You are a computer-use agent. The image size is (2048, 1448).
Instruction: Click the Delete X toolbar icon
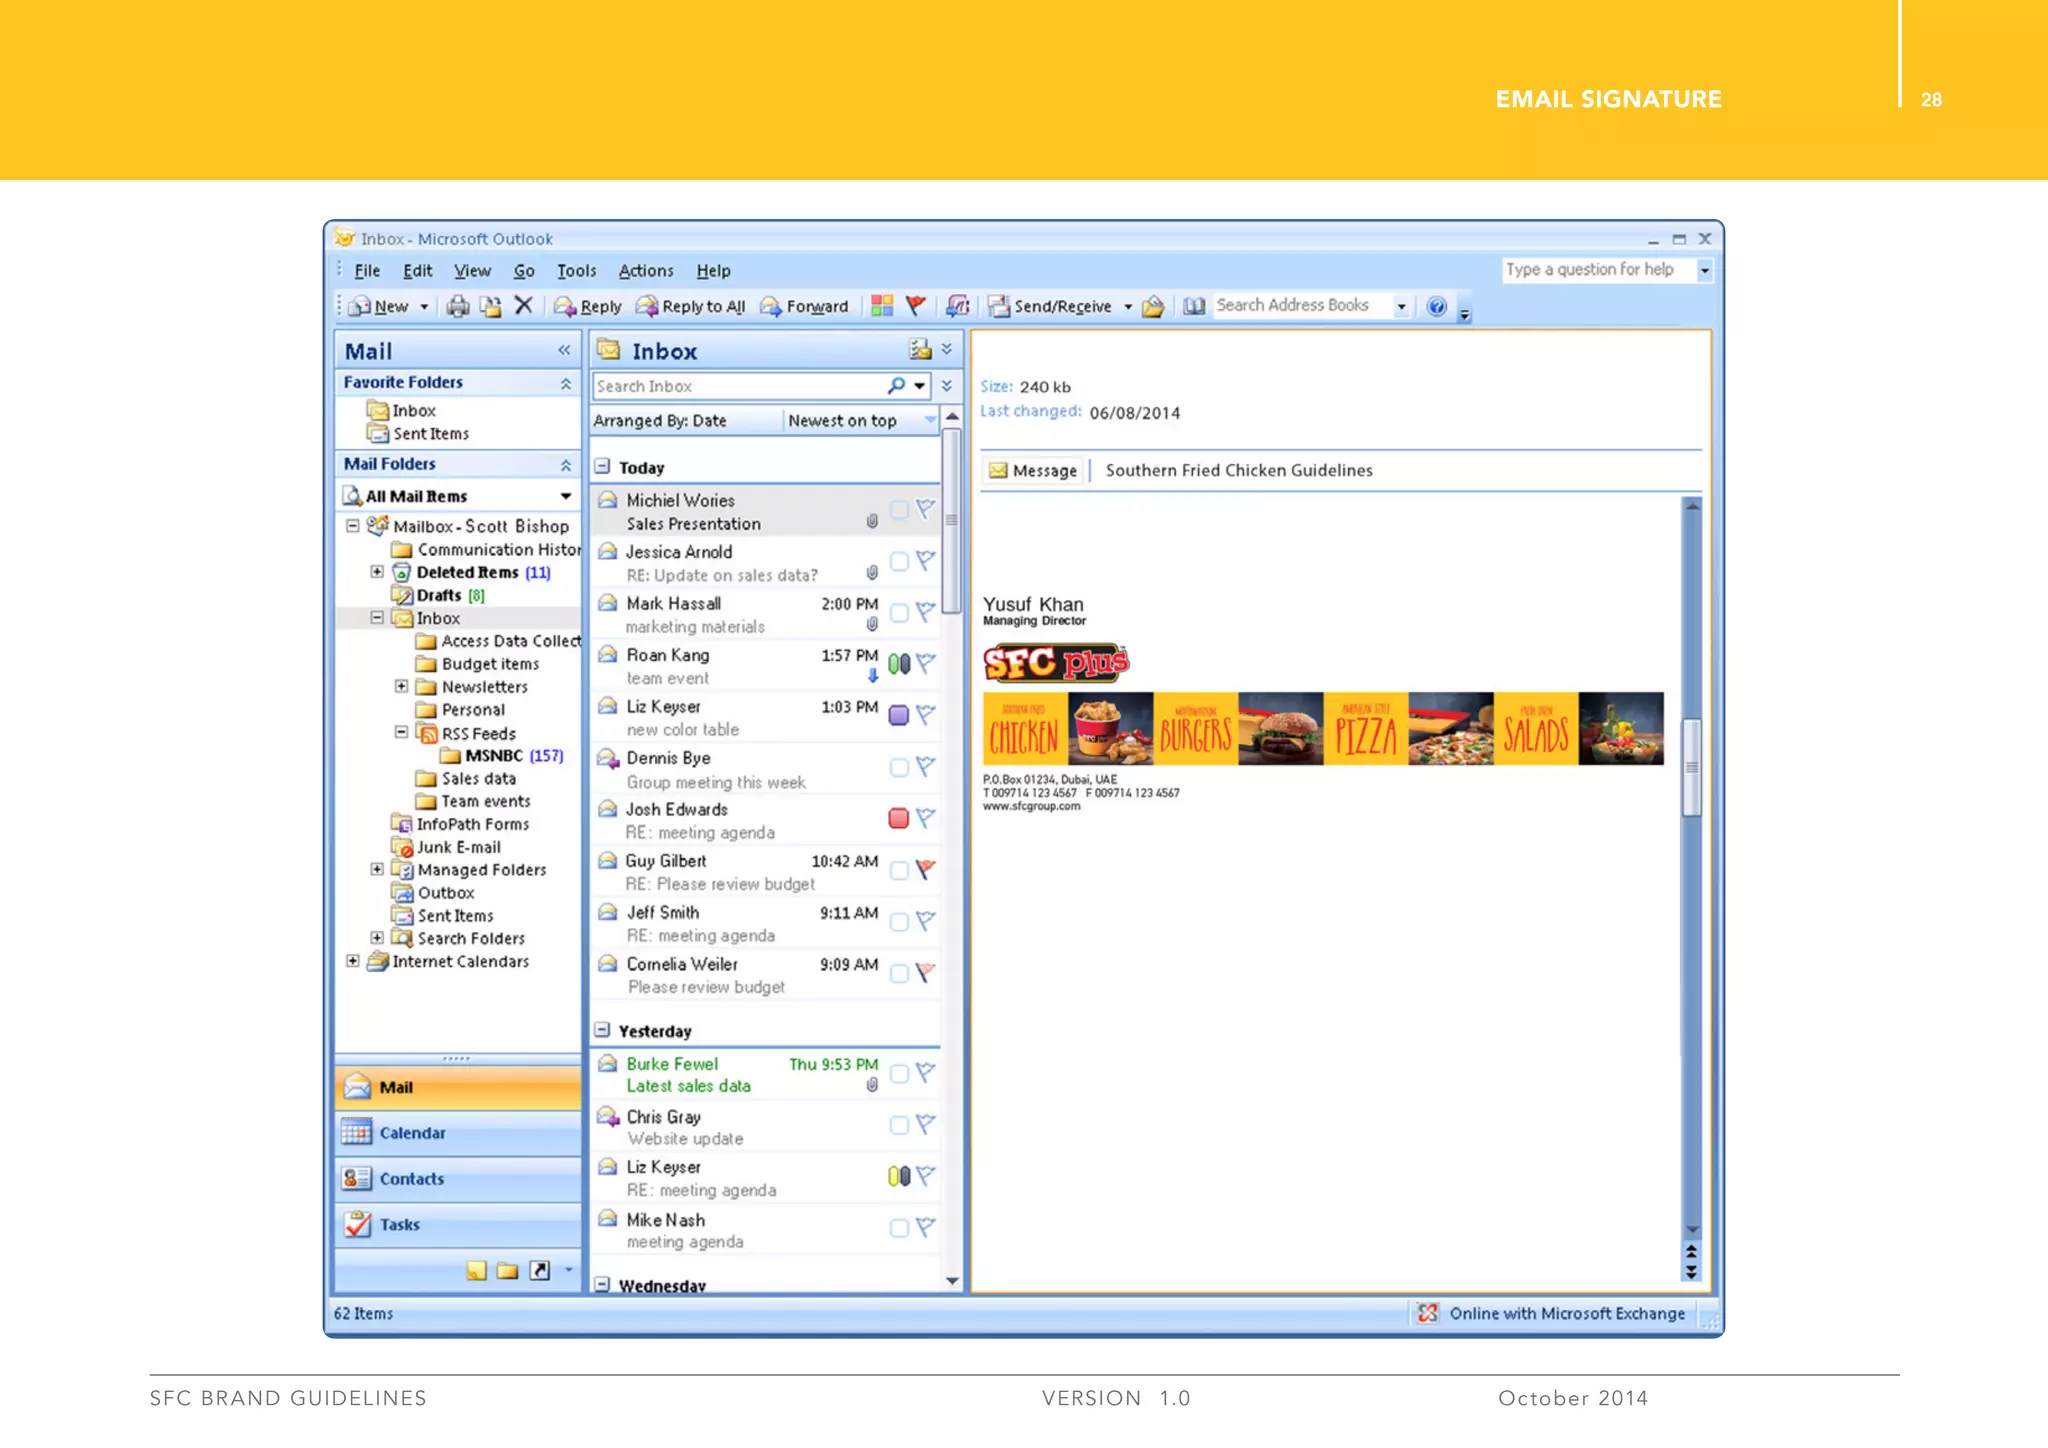pos(523,306)
